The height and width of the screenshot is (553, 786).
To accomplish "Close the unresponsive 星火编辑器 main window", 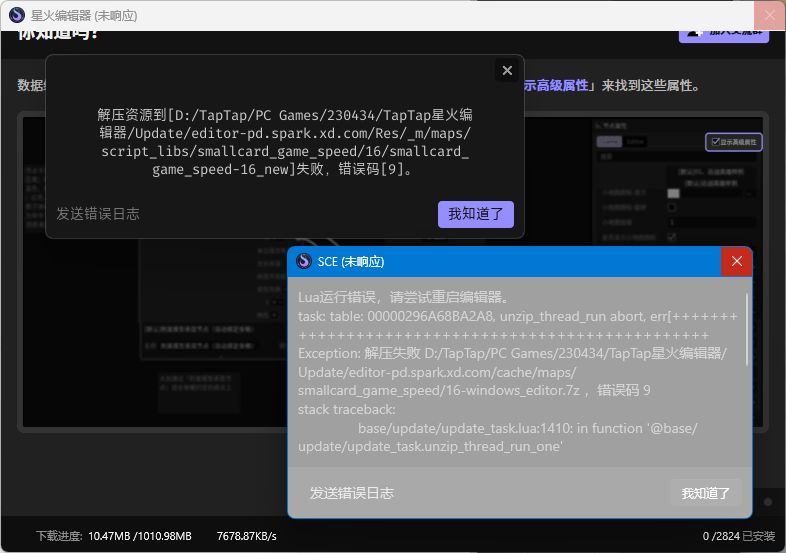I will tap(769, 15).
